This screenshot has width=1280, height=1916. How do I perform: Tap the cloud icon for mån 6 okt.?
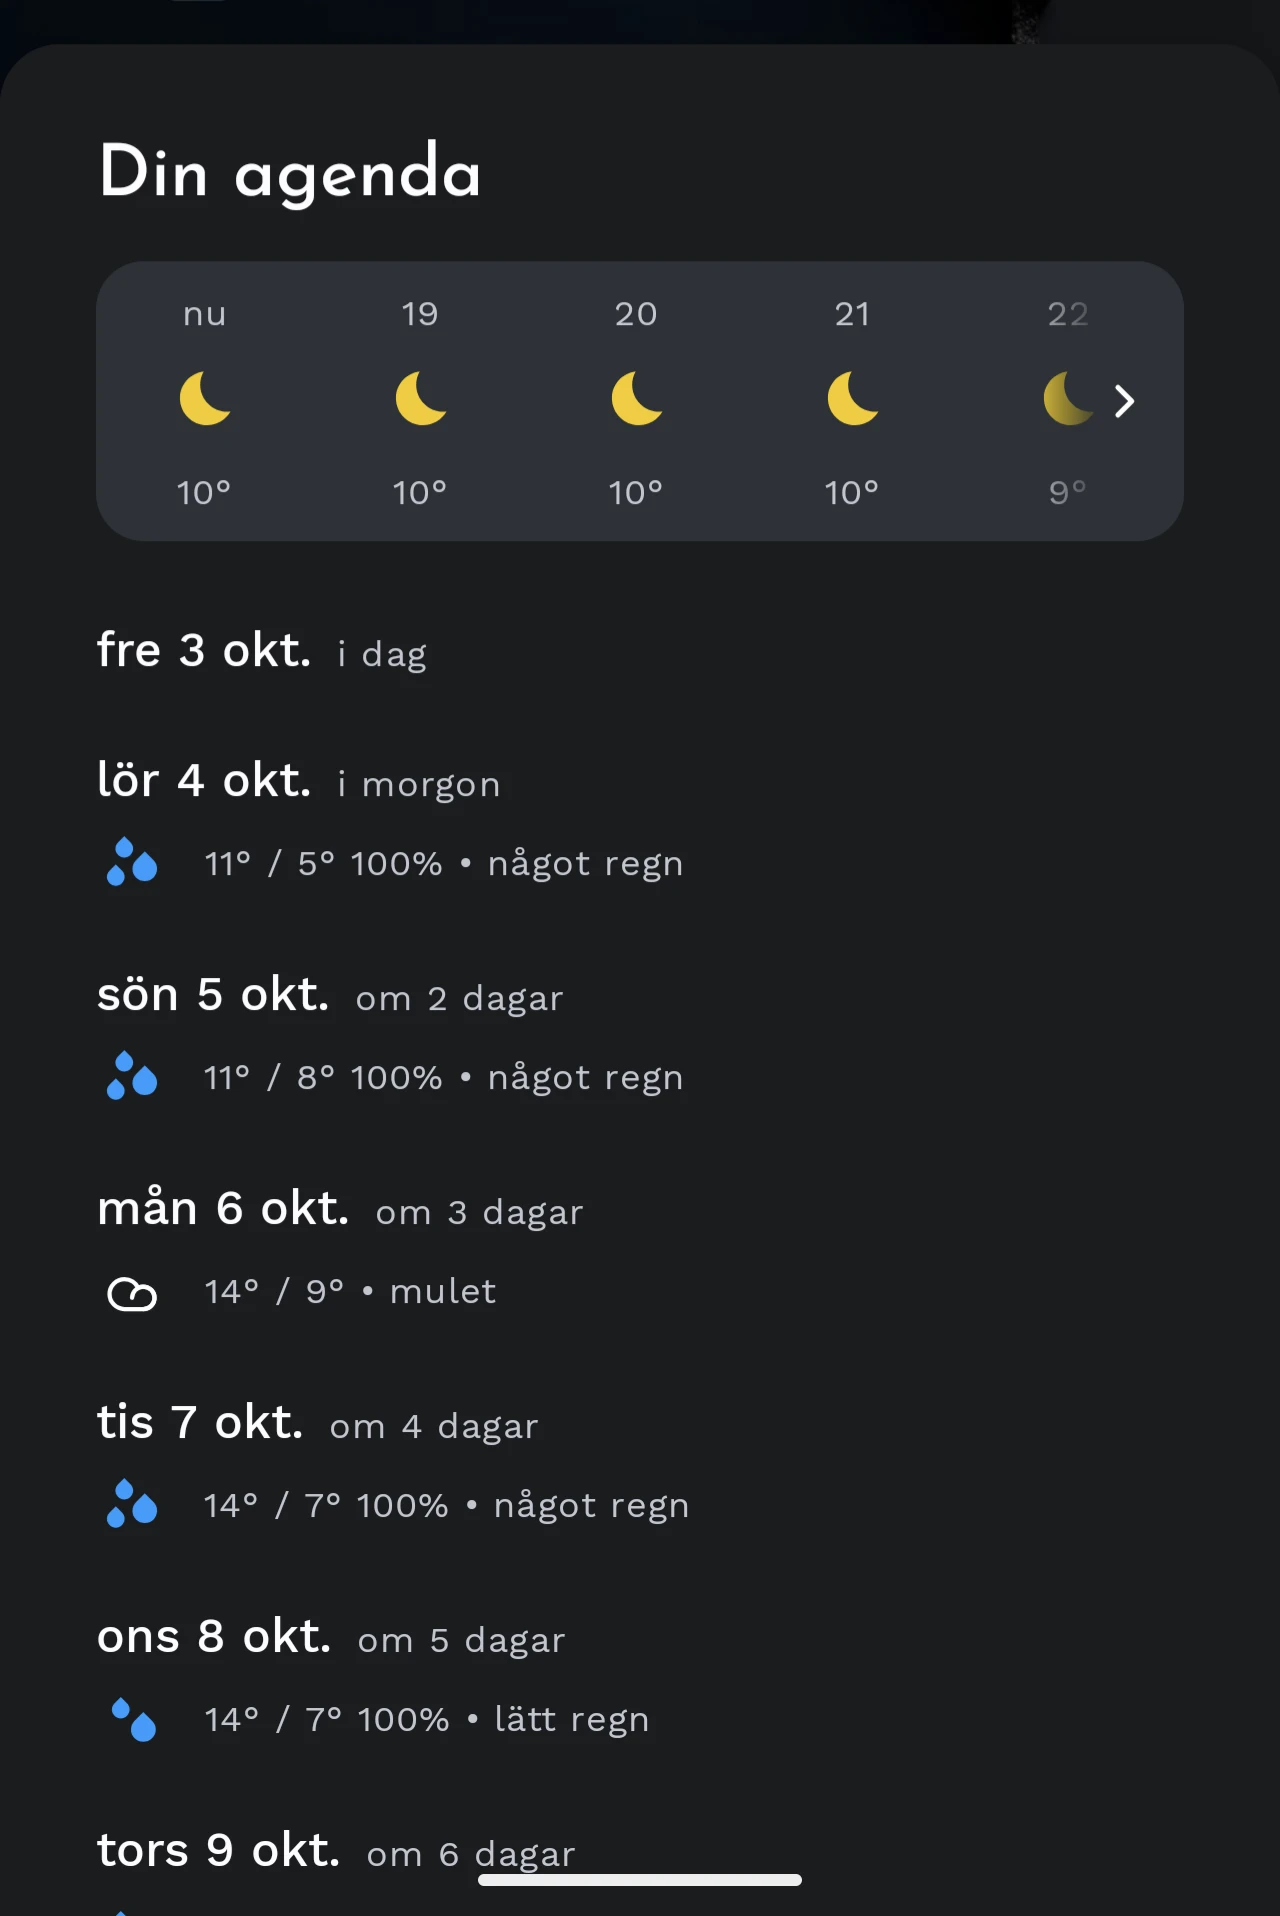click(x=132, y=1294)
